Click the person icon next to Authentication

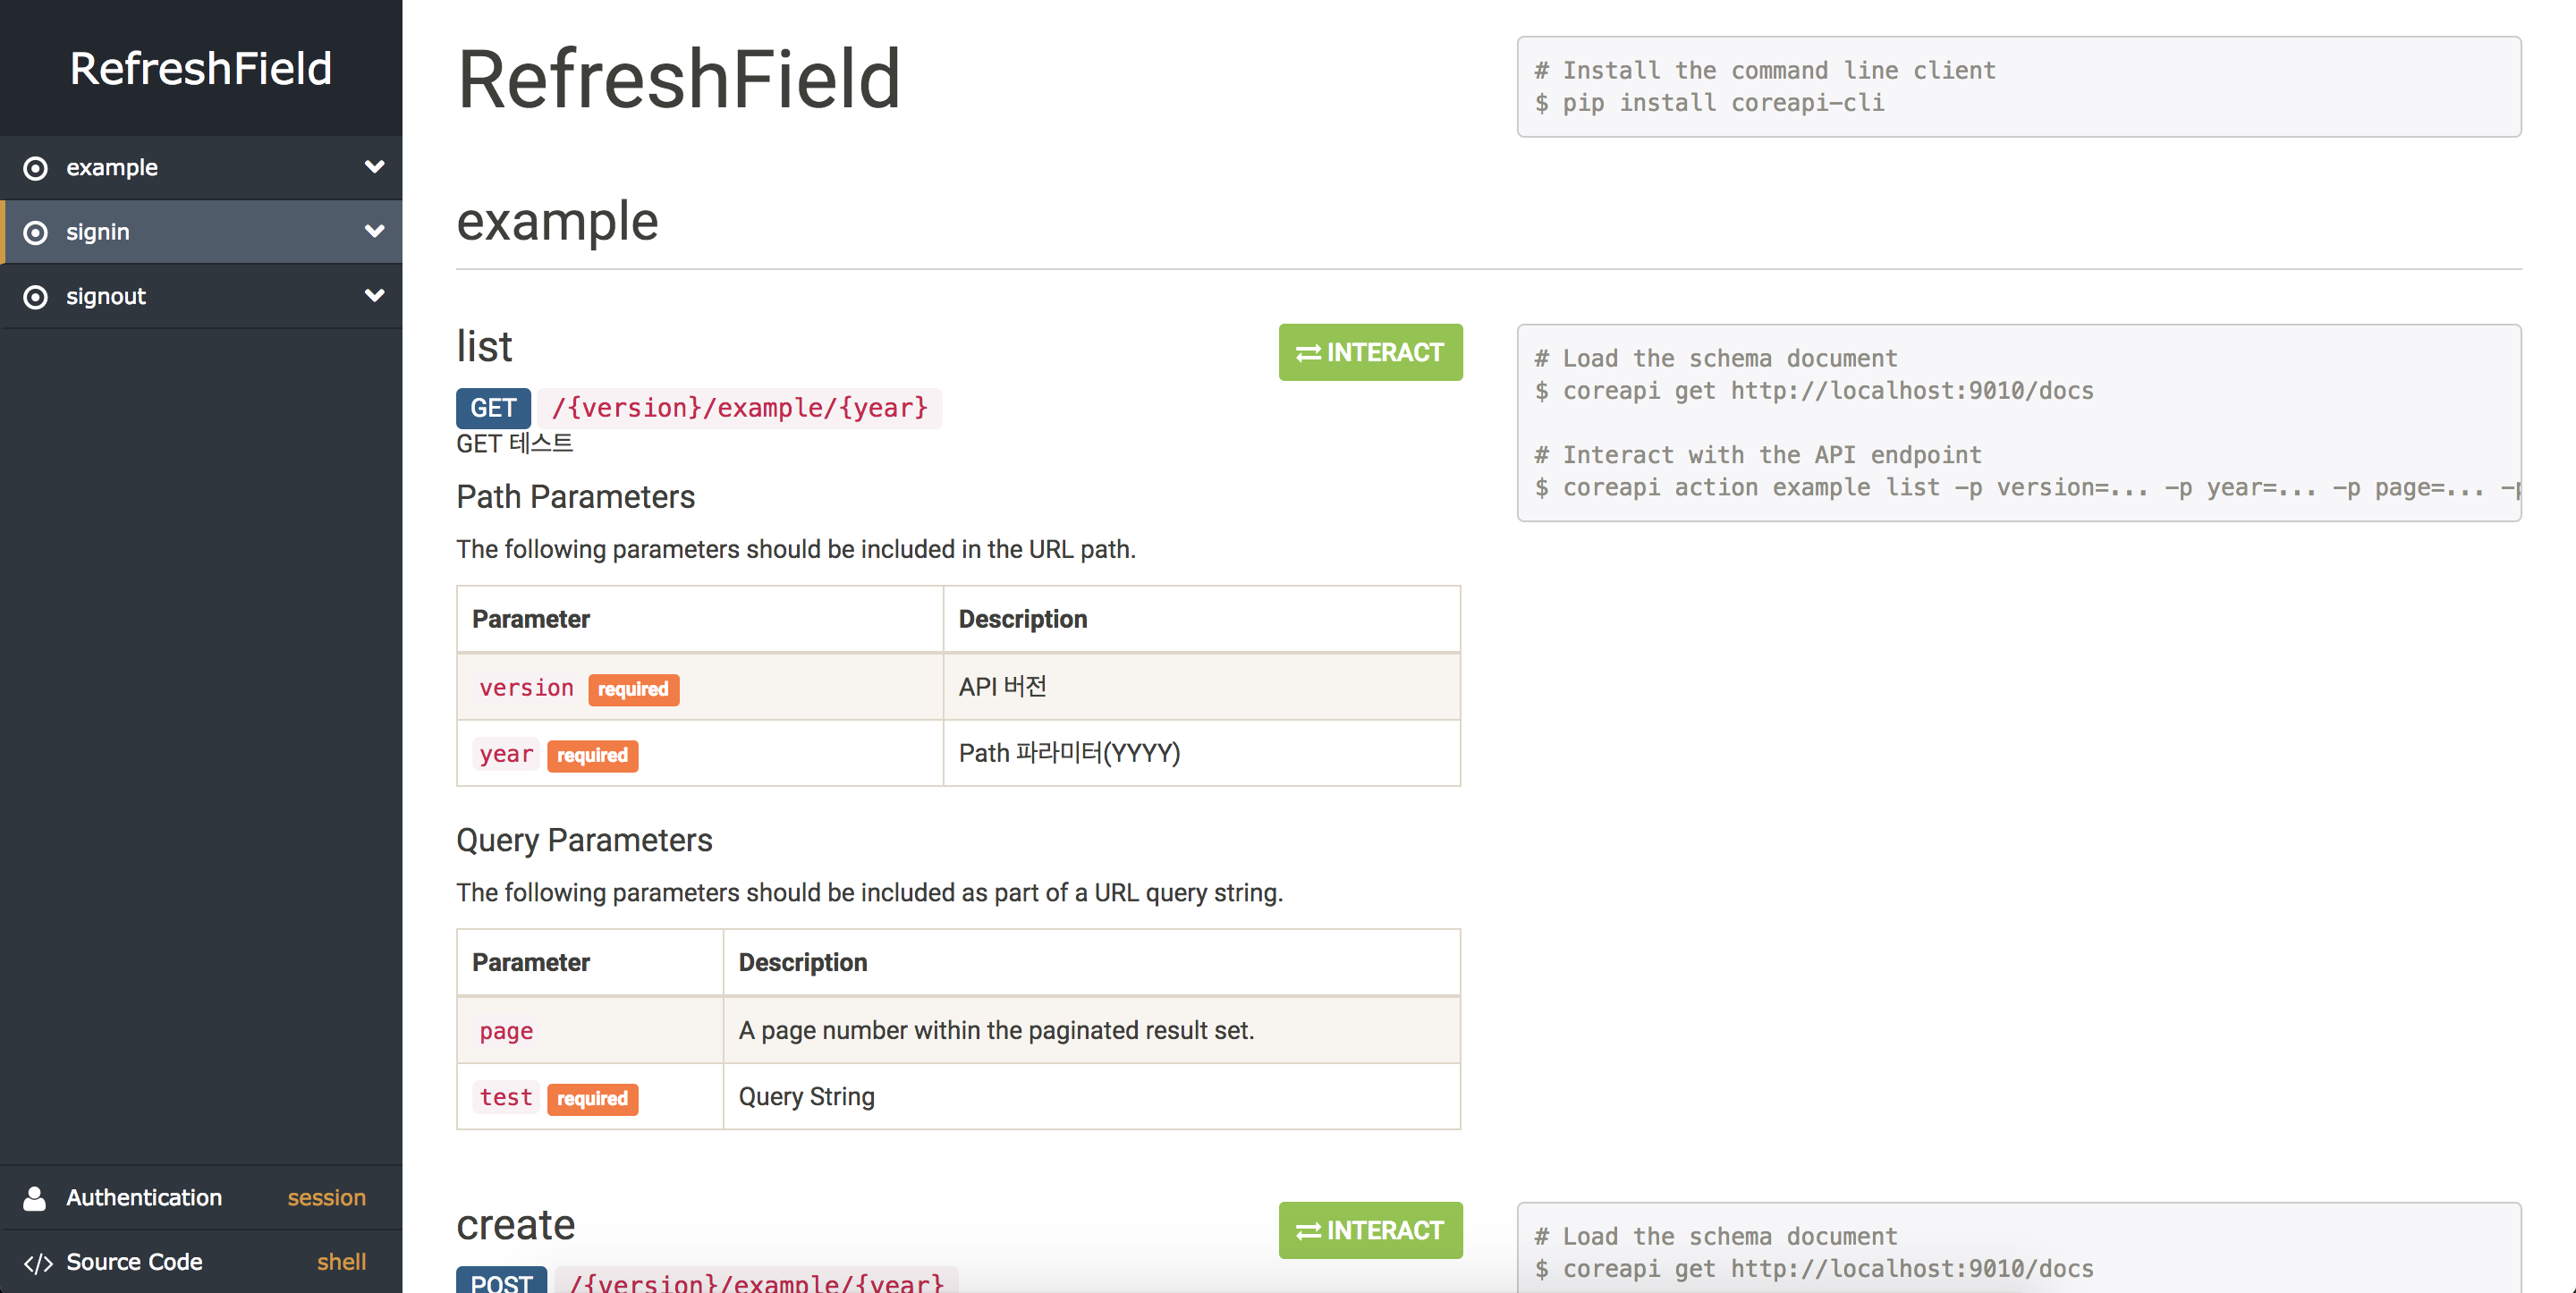point(36,1197)
